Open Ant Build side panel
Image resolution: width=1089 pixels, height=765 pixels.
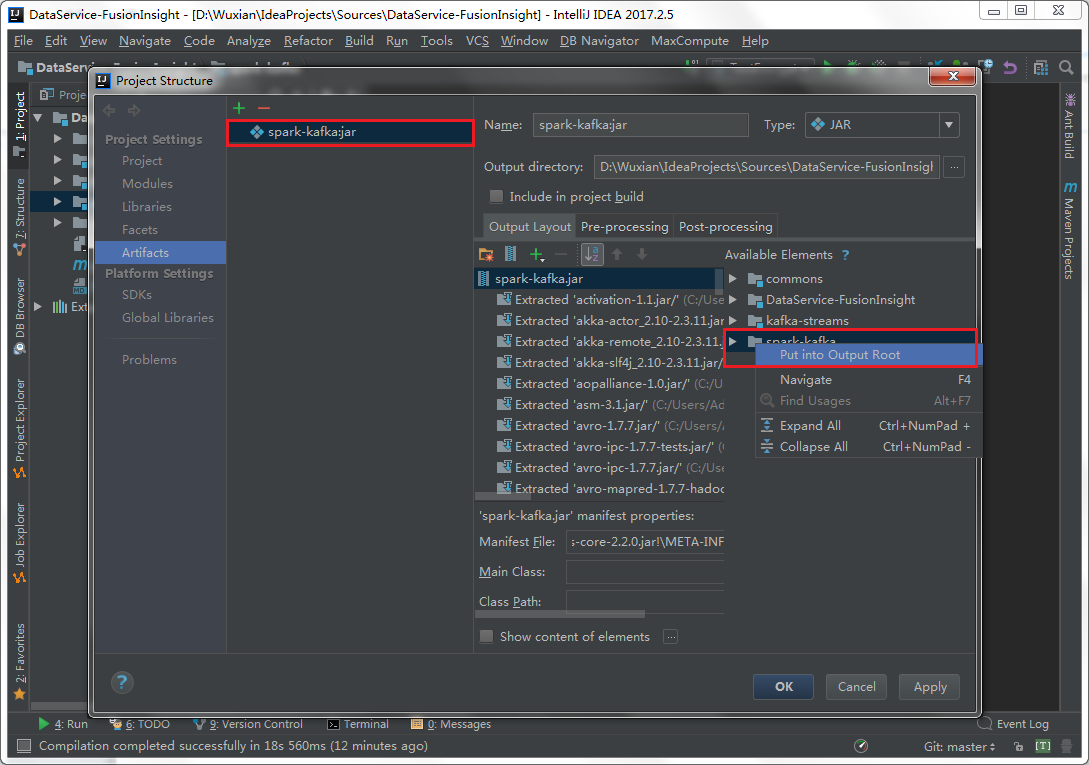1069,127
